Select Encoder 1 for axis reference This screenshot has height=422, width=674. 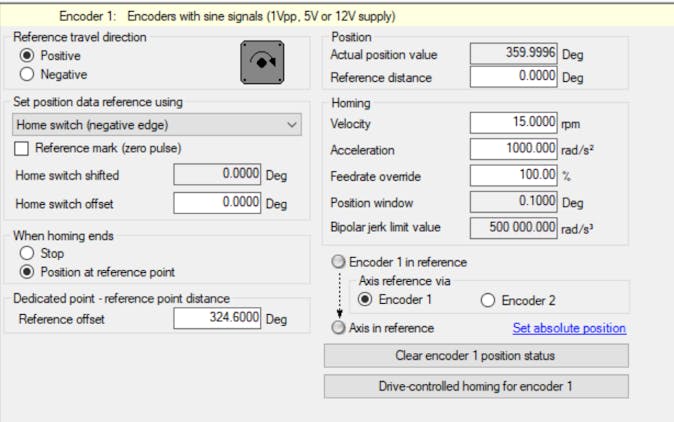point(366,299)
